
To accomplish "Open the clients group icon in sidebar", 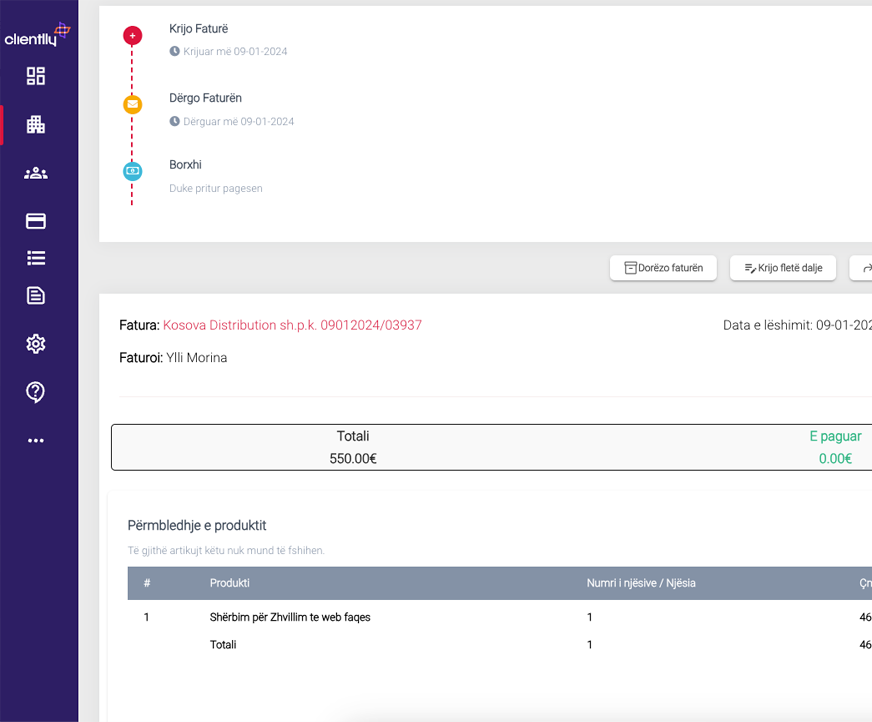I will click(36, 173).
